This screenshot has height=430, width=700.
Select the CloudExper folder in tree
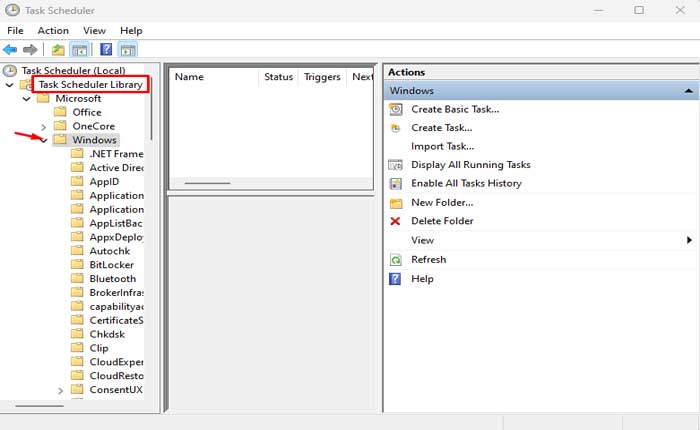[116, 362]
